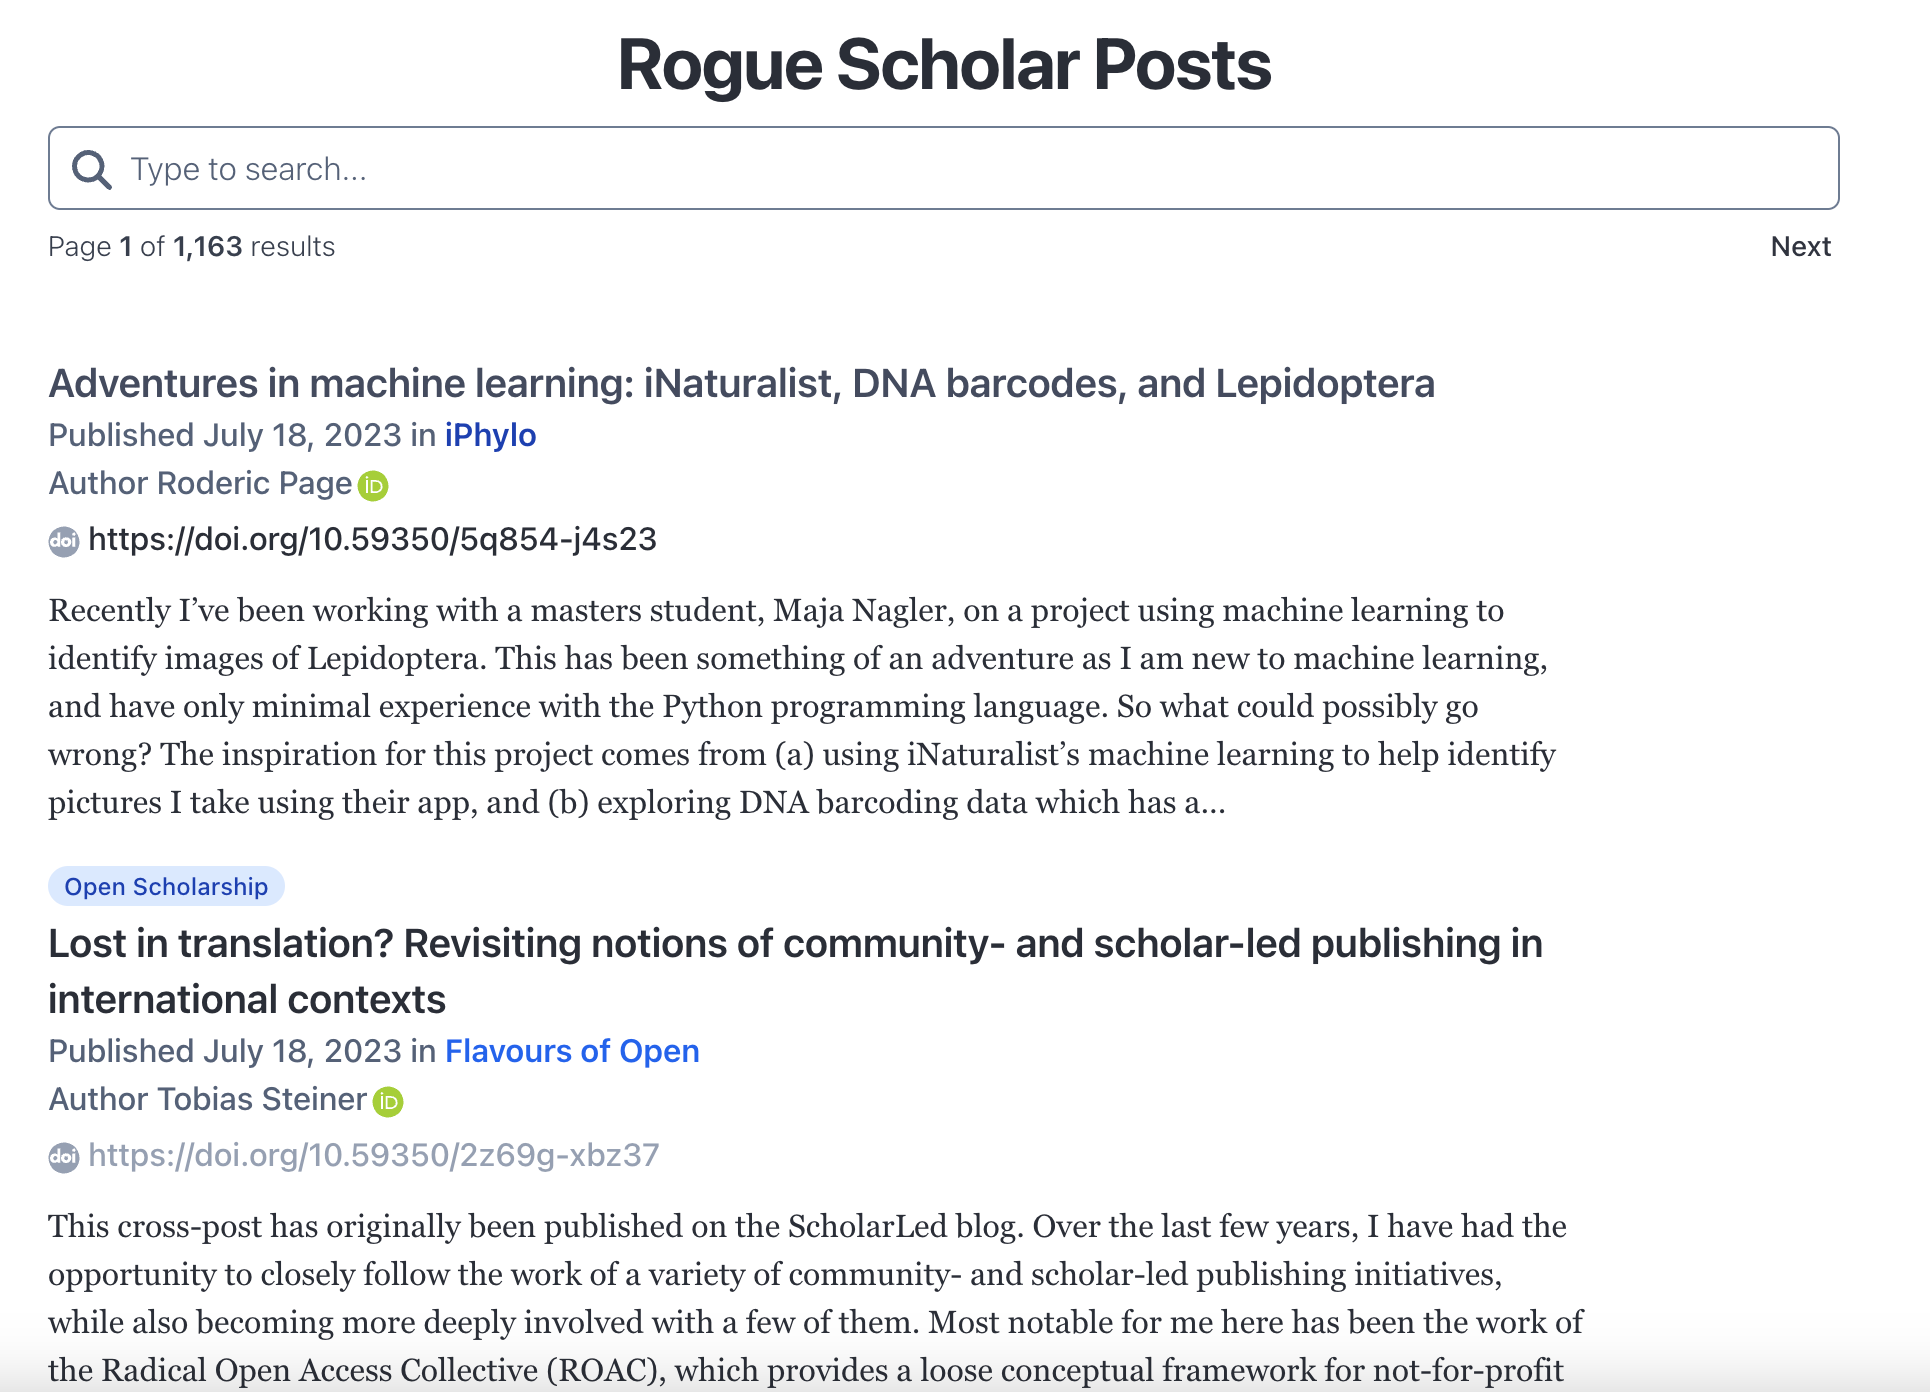1930x1392 pixels.
Task: Click Tobias Steiner's ORCID iD icon
Action: click(x=388, y=1102)
